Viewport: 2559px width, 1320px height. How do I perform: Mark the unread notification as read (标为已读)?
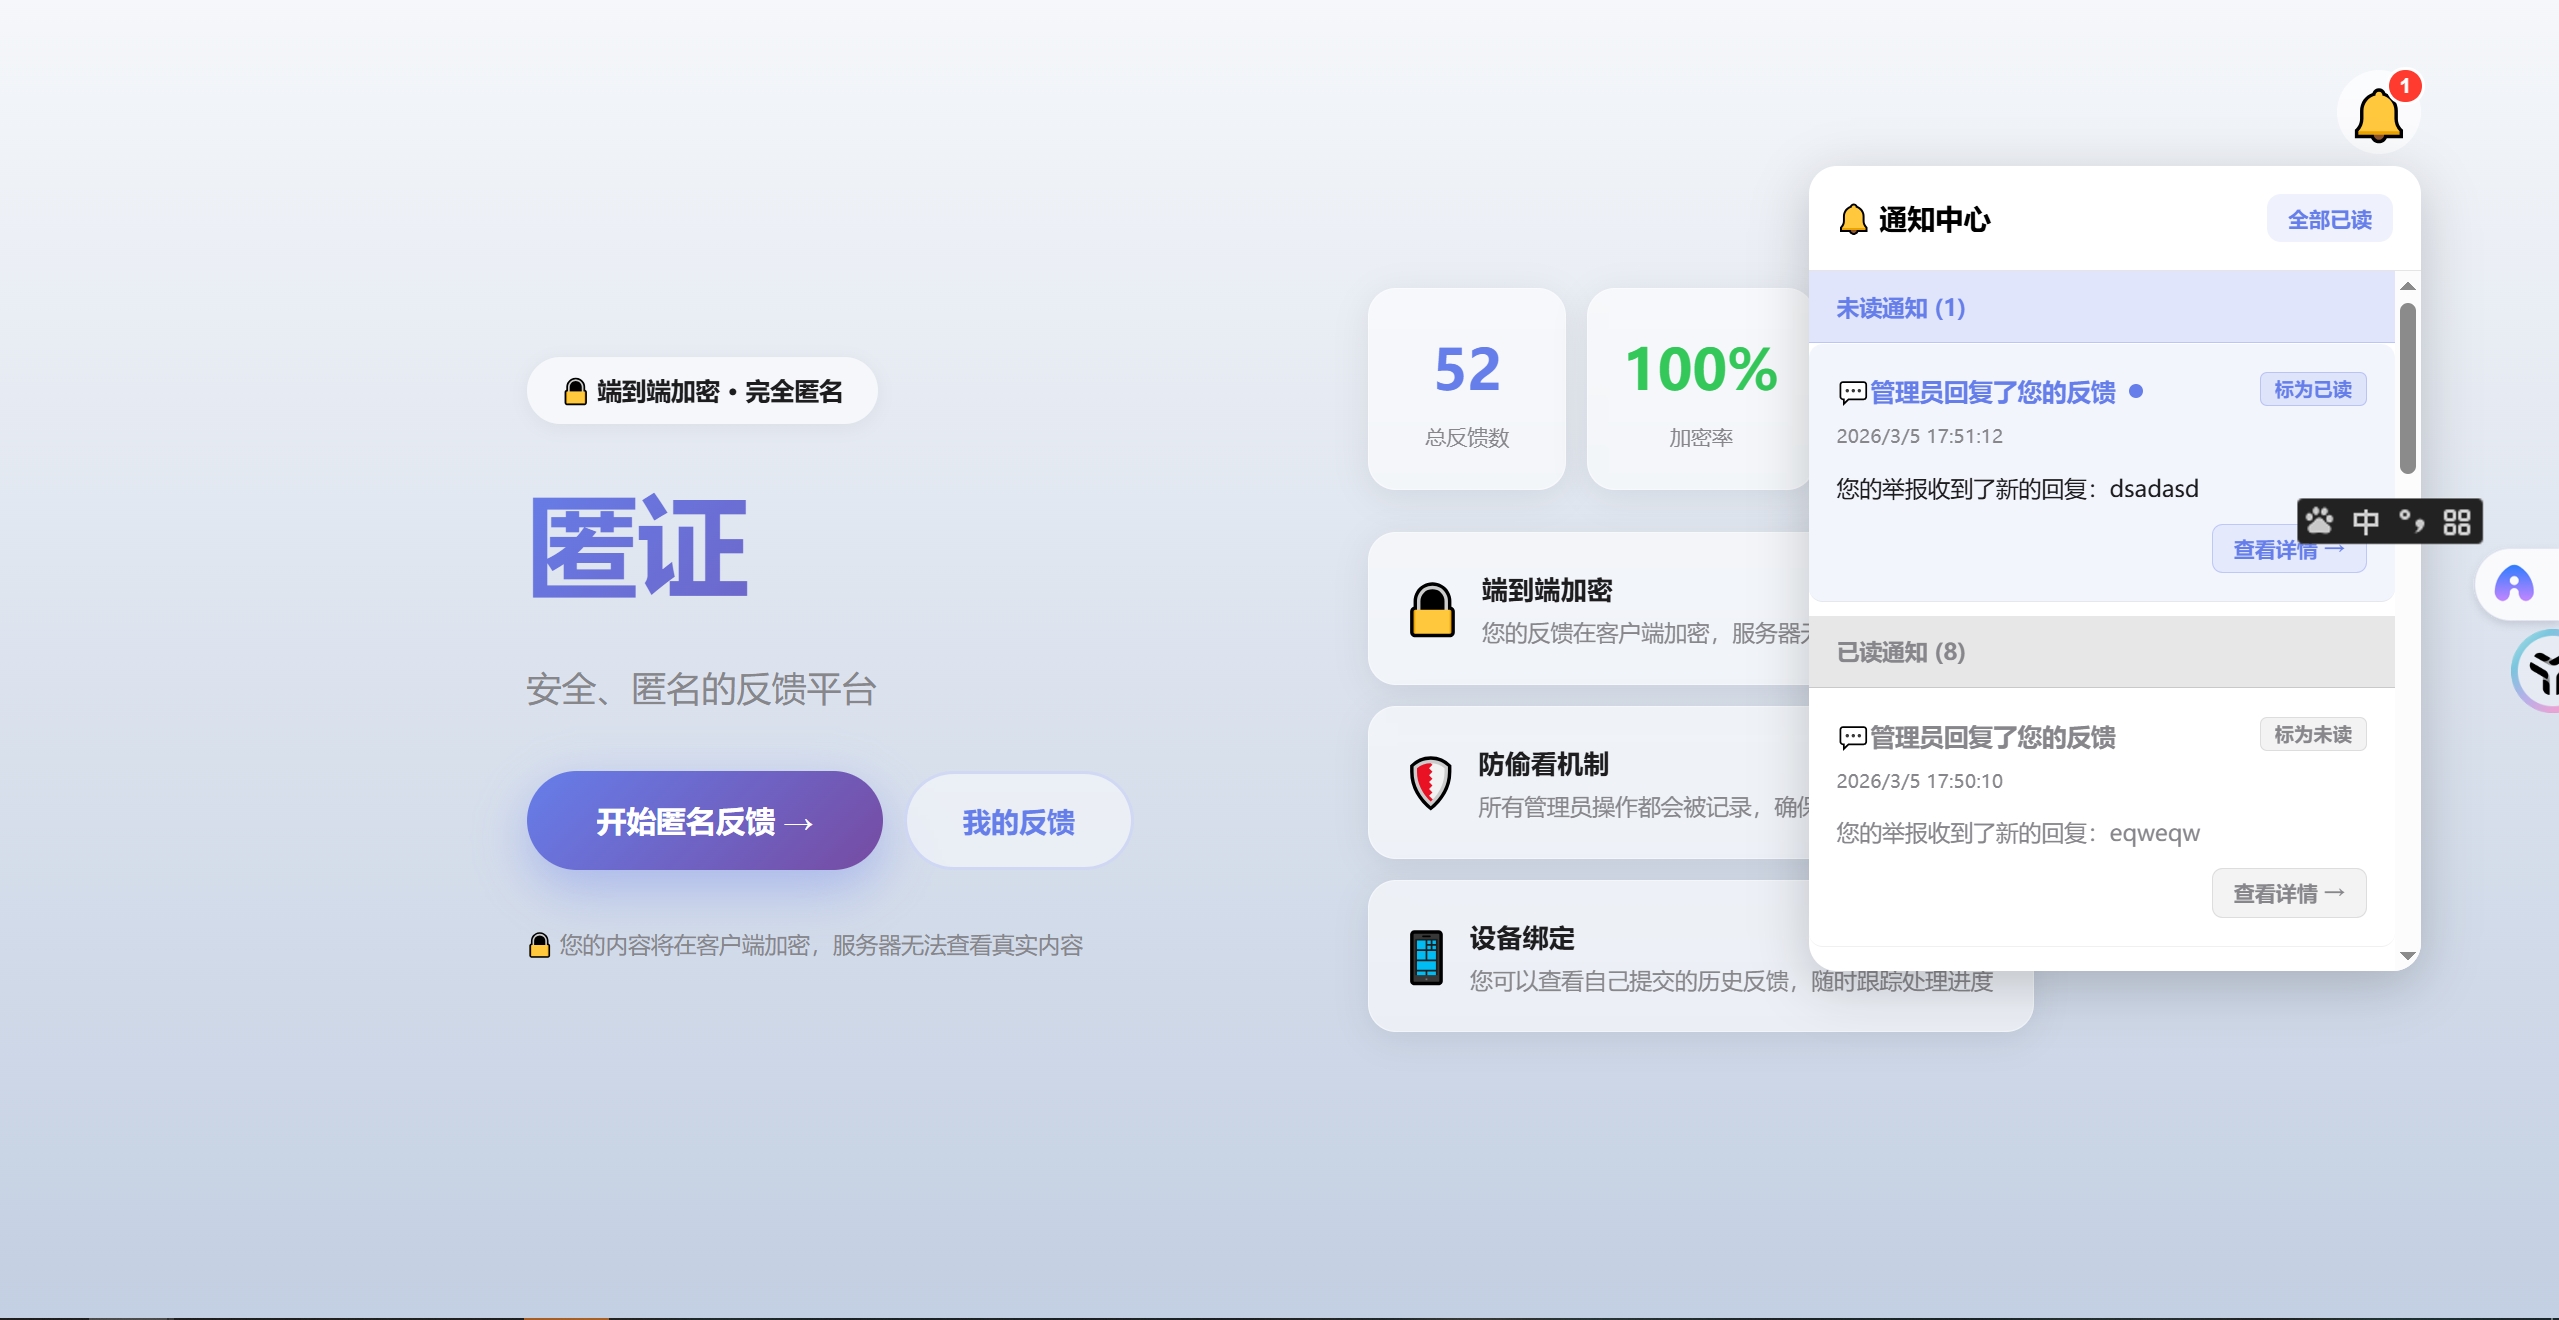point(2312,389)
